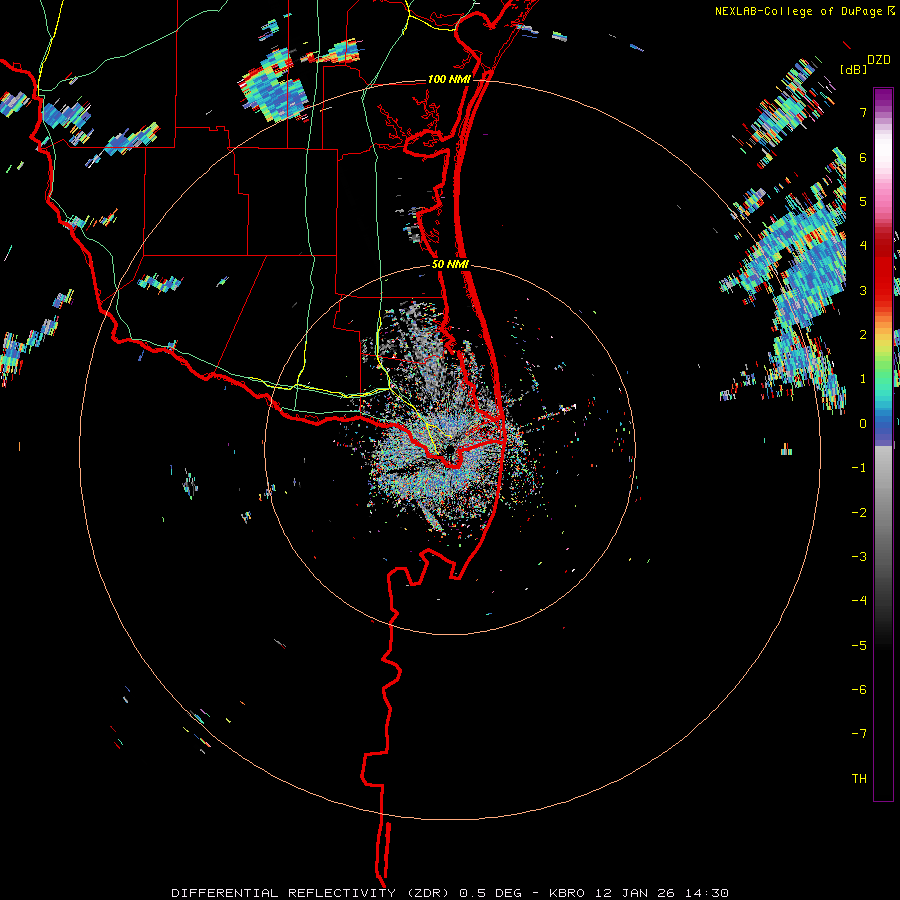Click the 'DZD' legend title
The height and width of the screenshot is (900, 900).
879,60
